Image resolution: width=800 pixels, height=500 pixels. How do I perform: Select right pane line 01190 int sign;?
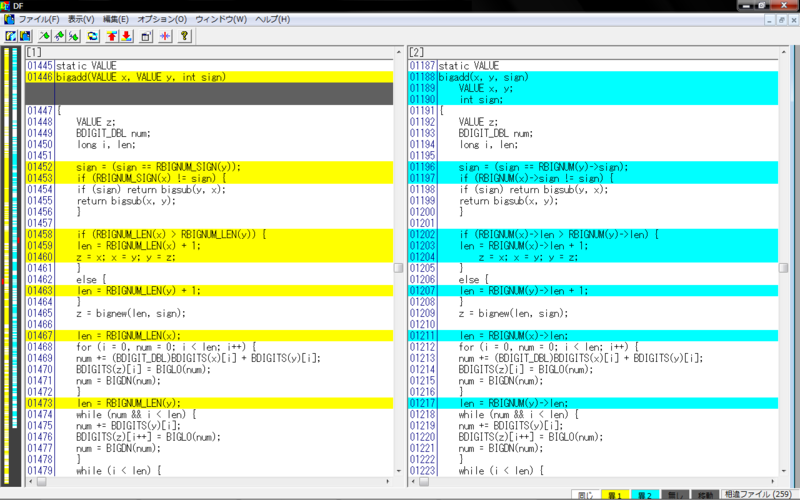point(593,99)
